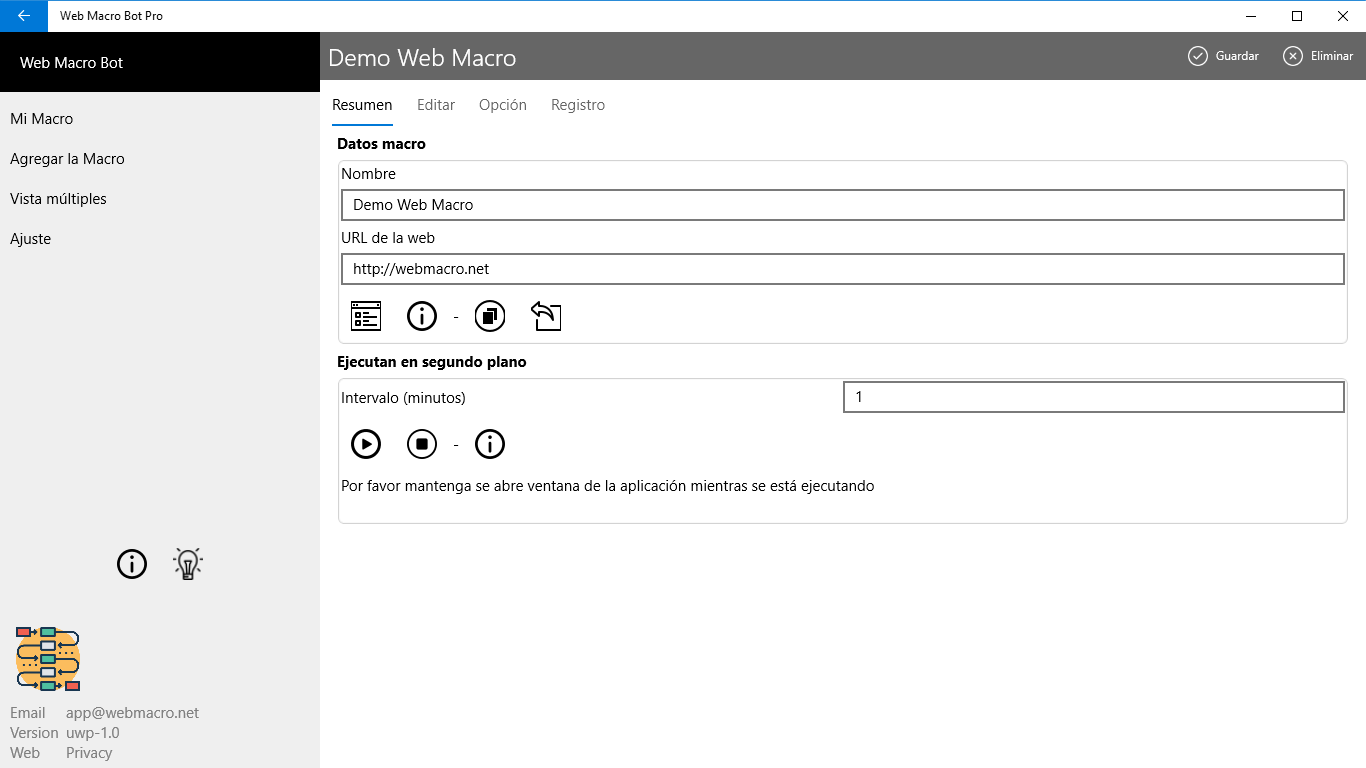Image resolution: width=1366 pixels, height=768 pixels.
Task: Click the lightbulb tips icon
Action: click(x=188, y=564)
